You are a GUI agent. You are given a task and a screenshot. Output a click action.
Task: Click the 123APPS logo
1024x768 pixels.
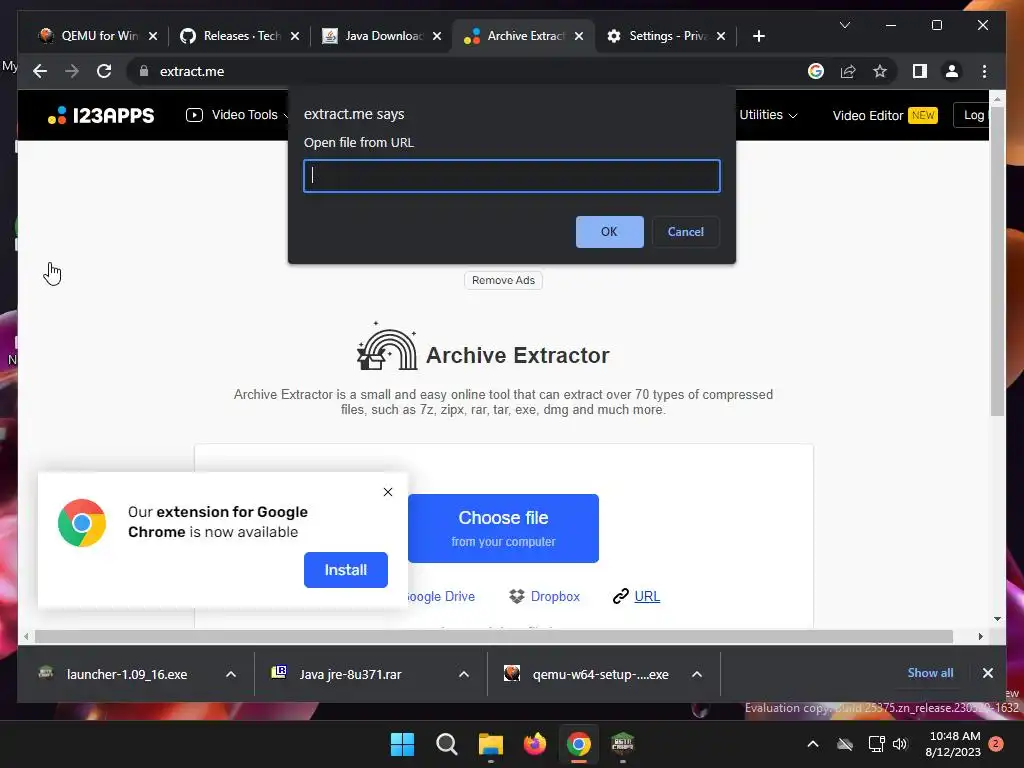pyautogui.click(x=101, y=116)
